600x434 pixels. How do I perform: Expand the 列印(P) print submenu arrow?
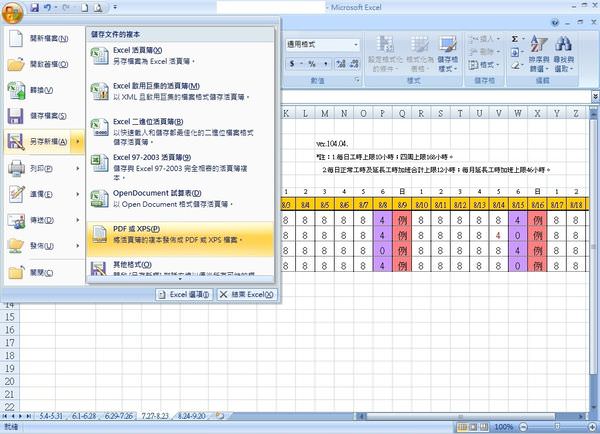click(78, 168)
